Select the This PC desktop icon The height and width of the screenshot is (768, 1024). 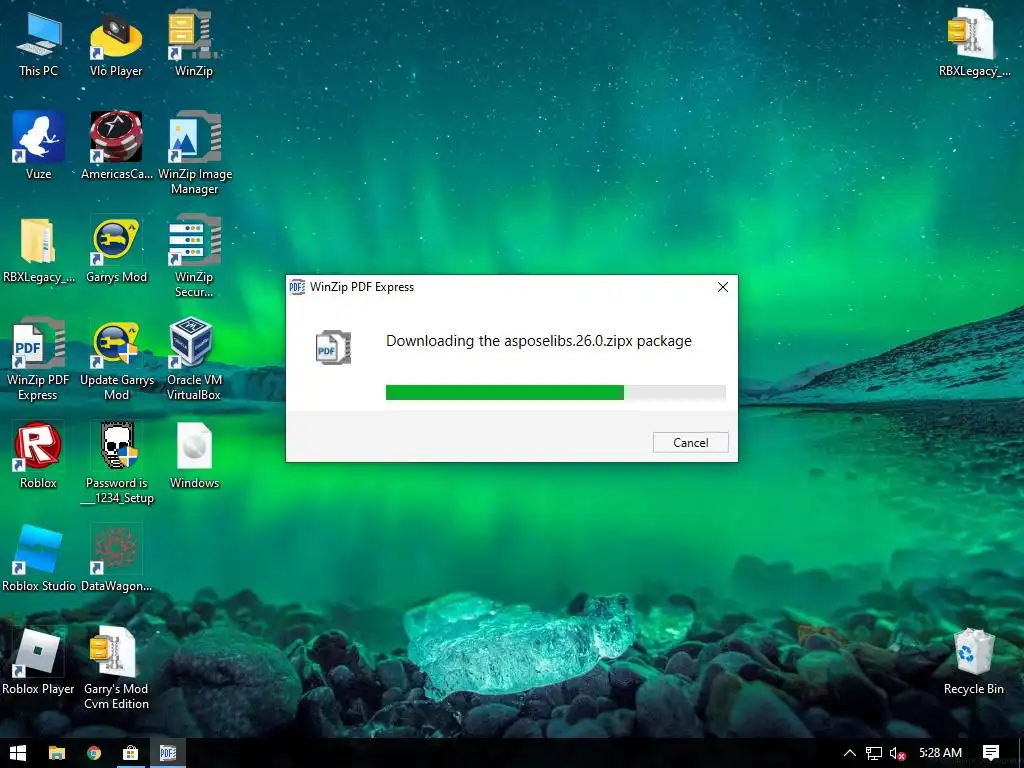[39, 44]
